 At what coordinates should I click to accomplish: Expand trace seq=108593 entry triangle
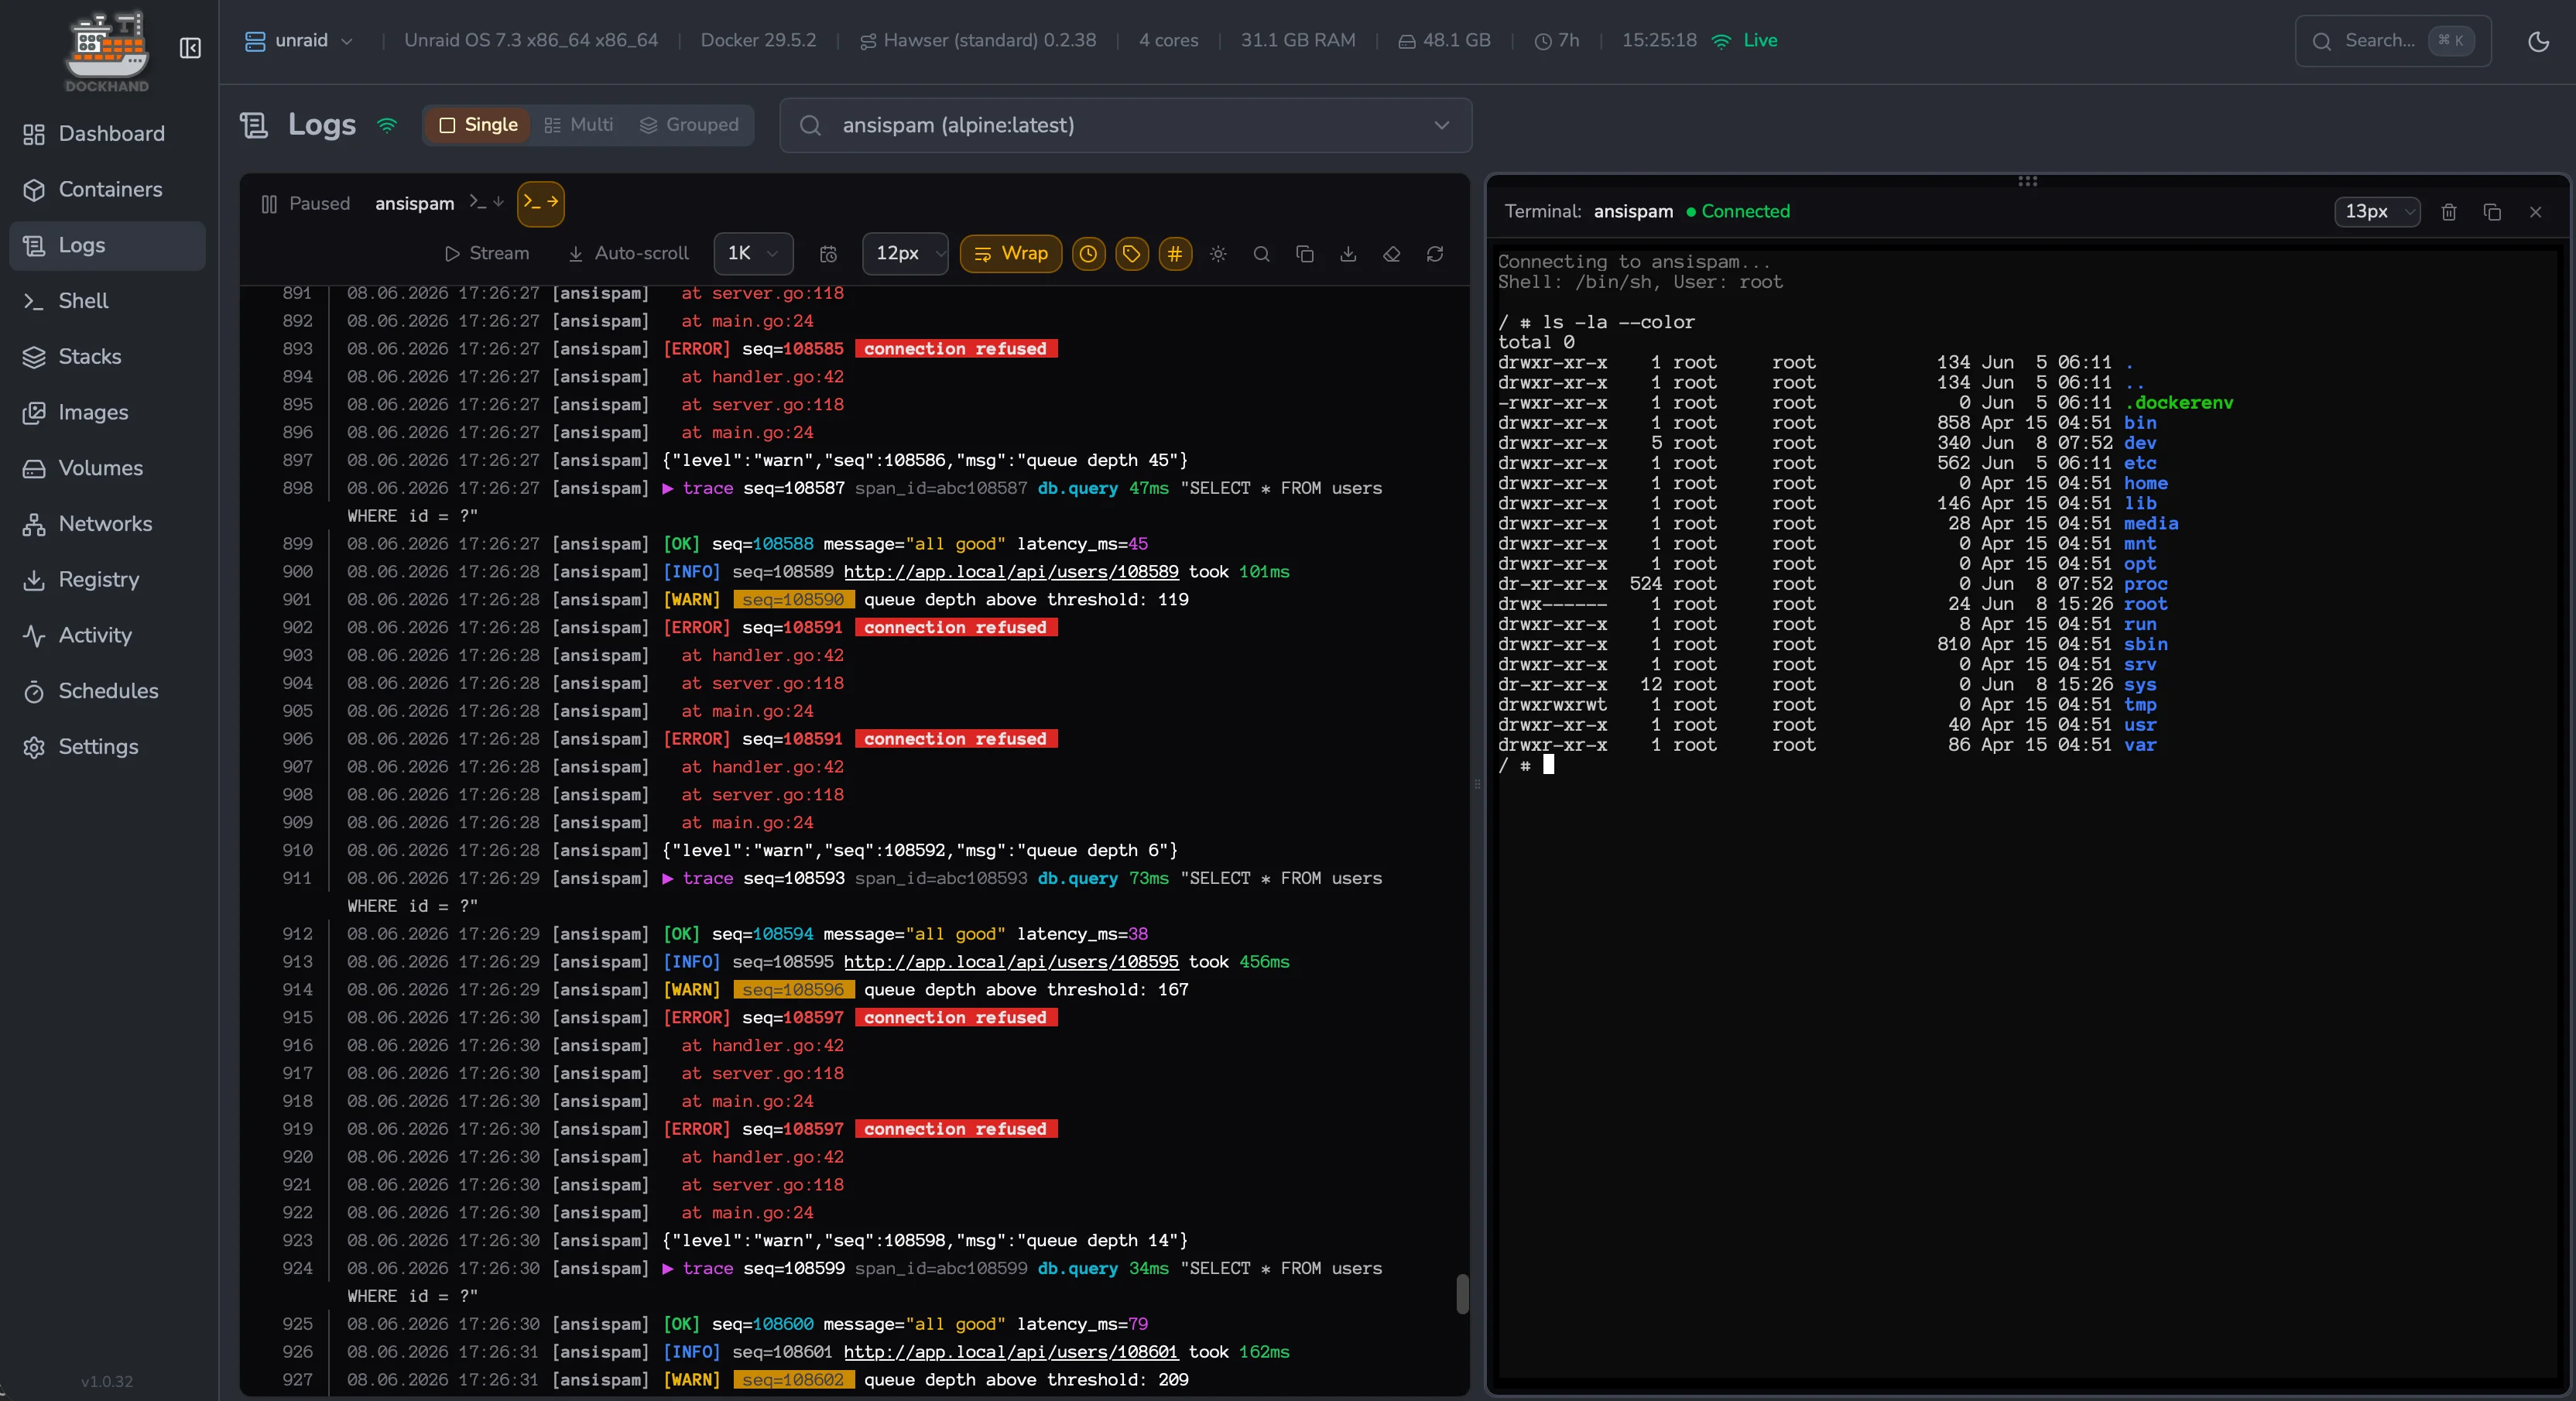(x=668, y=878)
